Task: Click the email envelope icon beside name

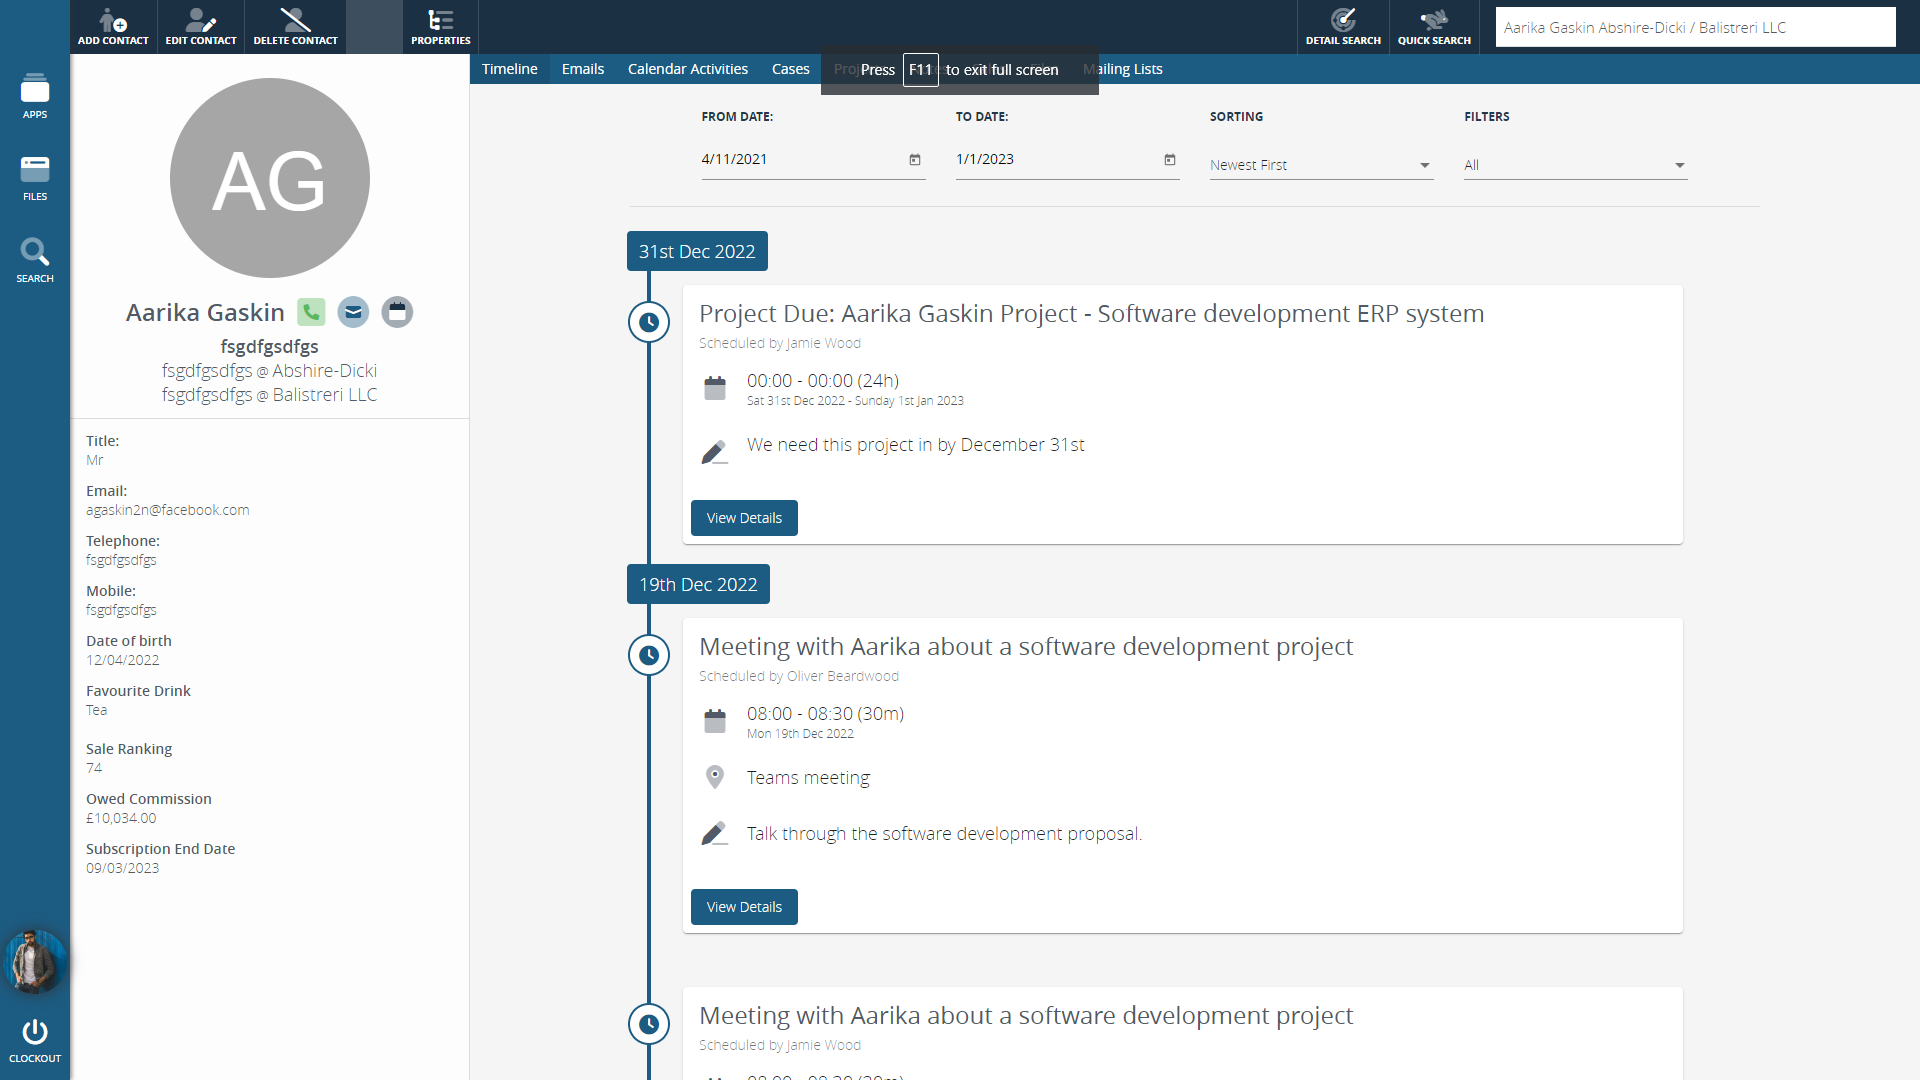Action: click(x=353, y=312)
